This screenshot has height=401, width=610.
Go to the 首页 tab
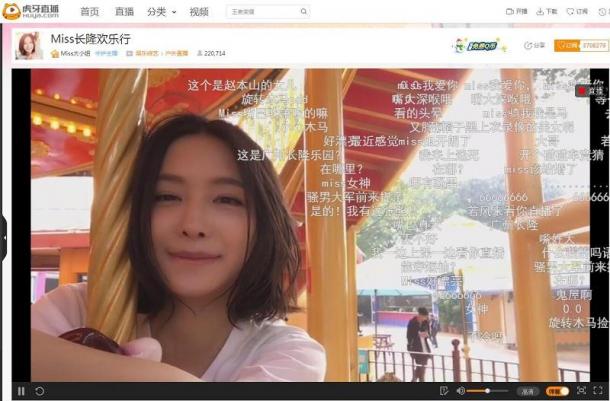tap(89, 12)
